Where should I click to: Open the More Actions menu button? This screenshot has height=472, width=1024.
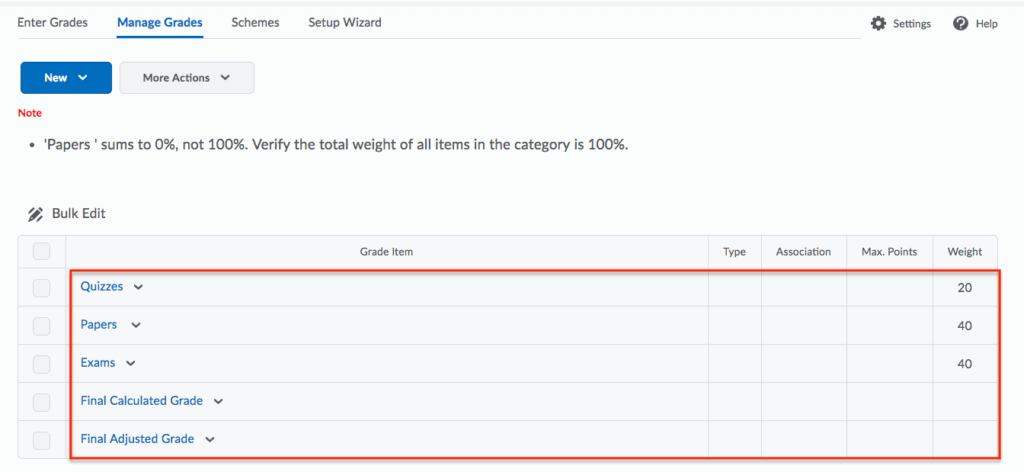186,78
